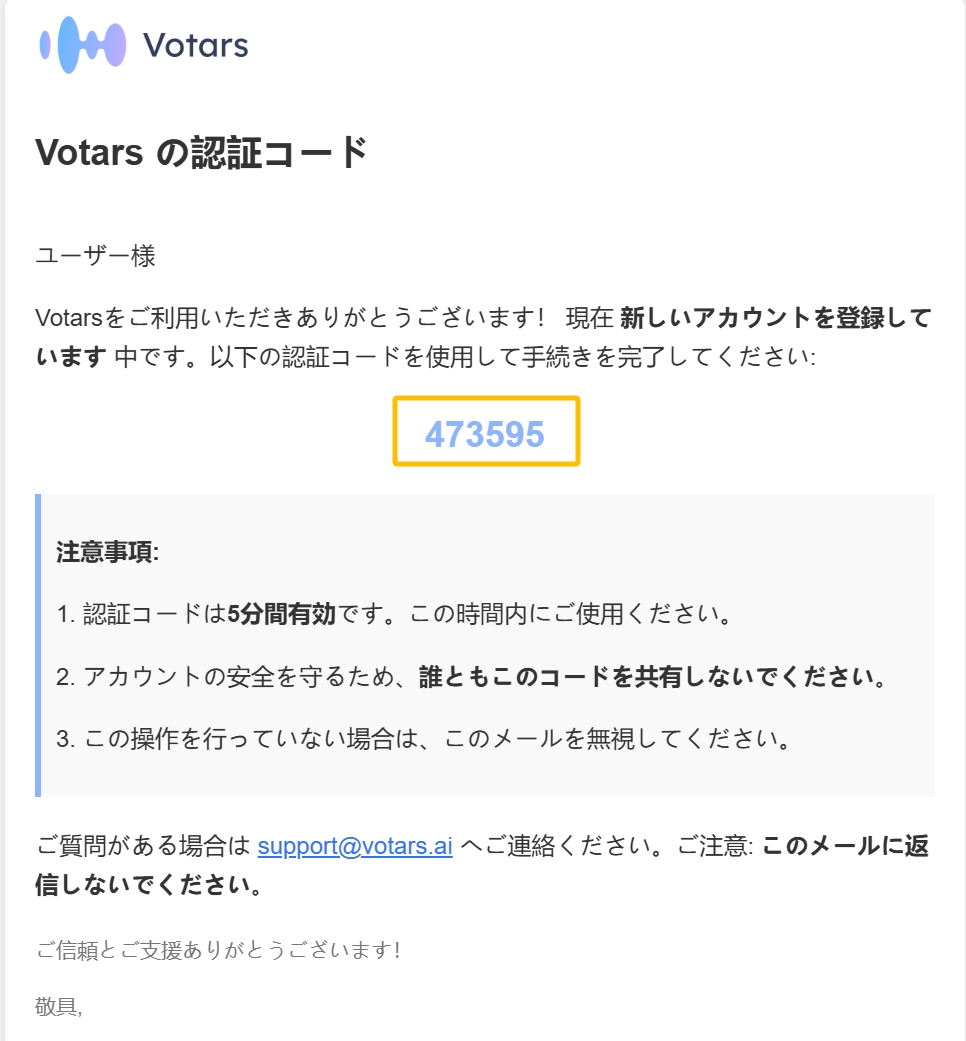Click note 2 about account safety
The image size is (966, 1041).
pyautogui.click(x=472, y=677)
